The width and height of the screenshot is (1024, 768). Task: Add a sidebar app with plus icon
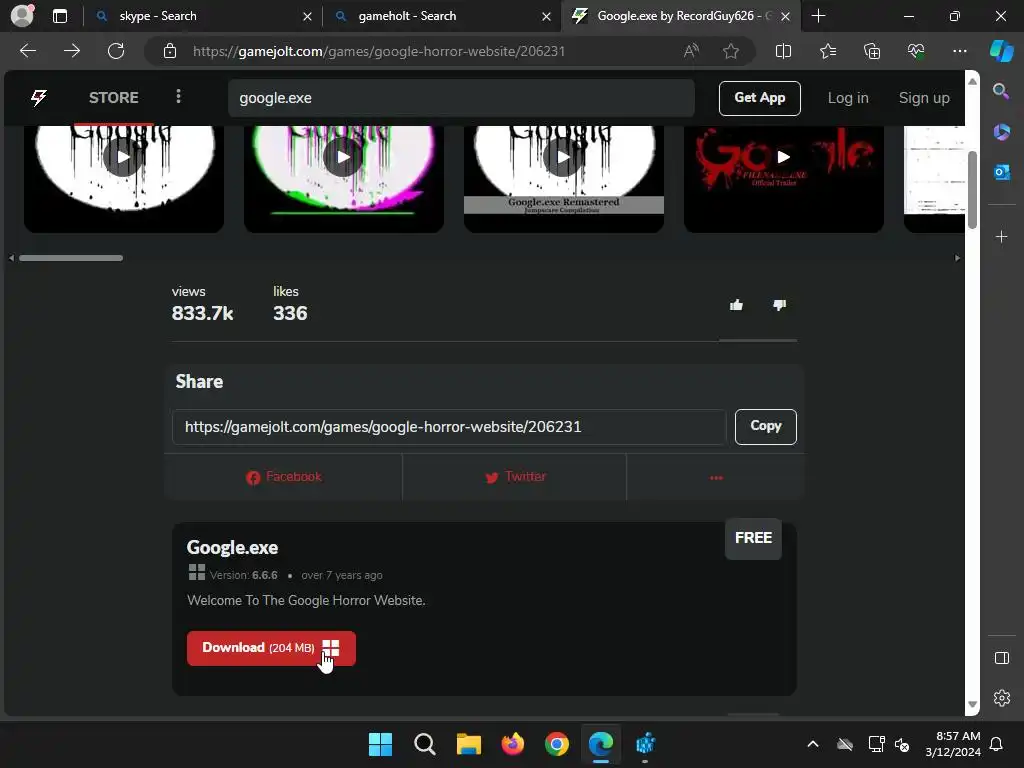[x=1001, y=236]
